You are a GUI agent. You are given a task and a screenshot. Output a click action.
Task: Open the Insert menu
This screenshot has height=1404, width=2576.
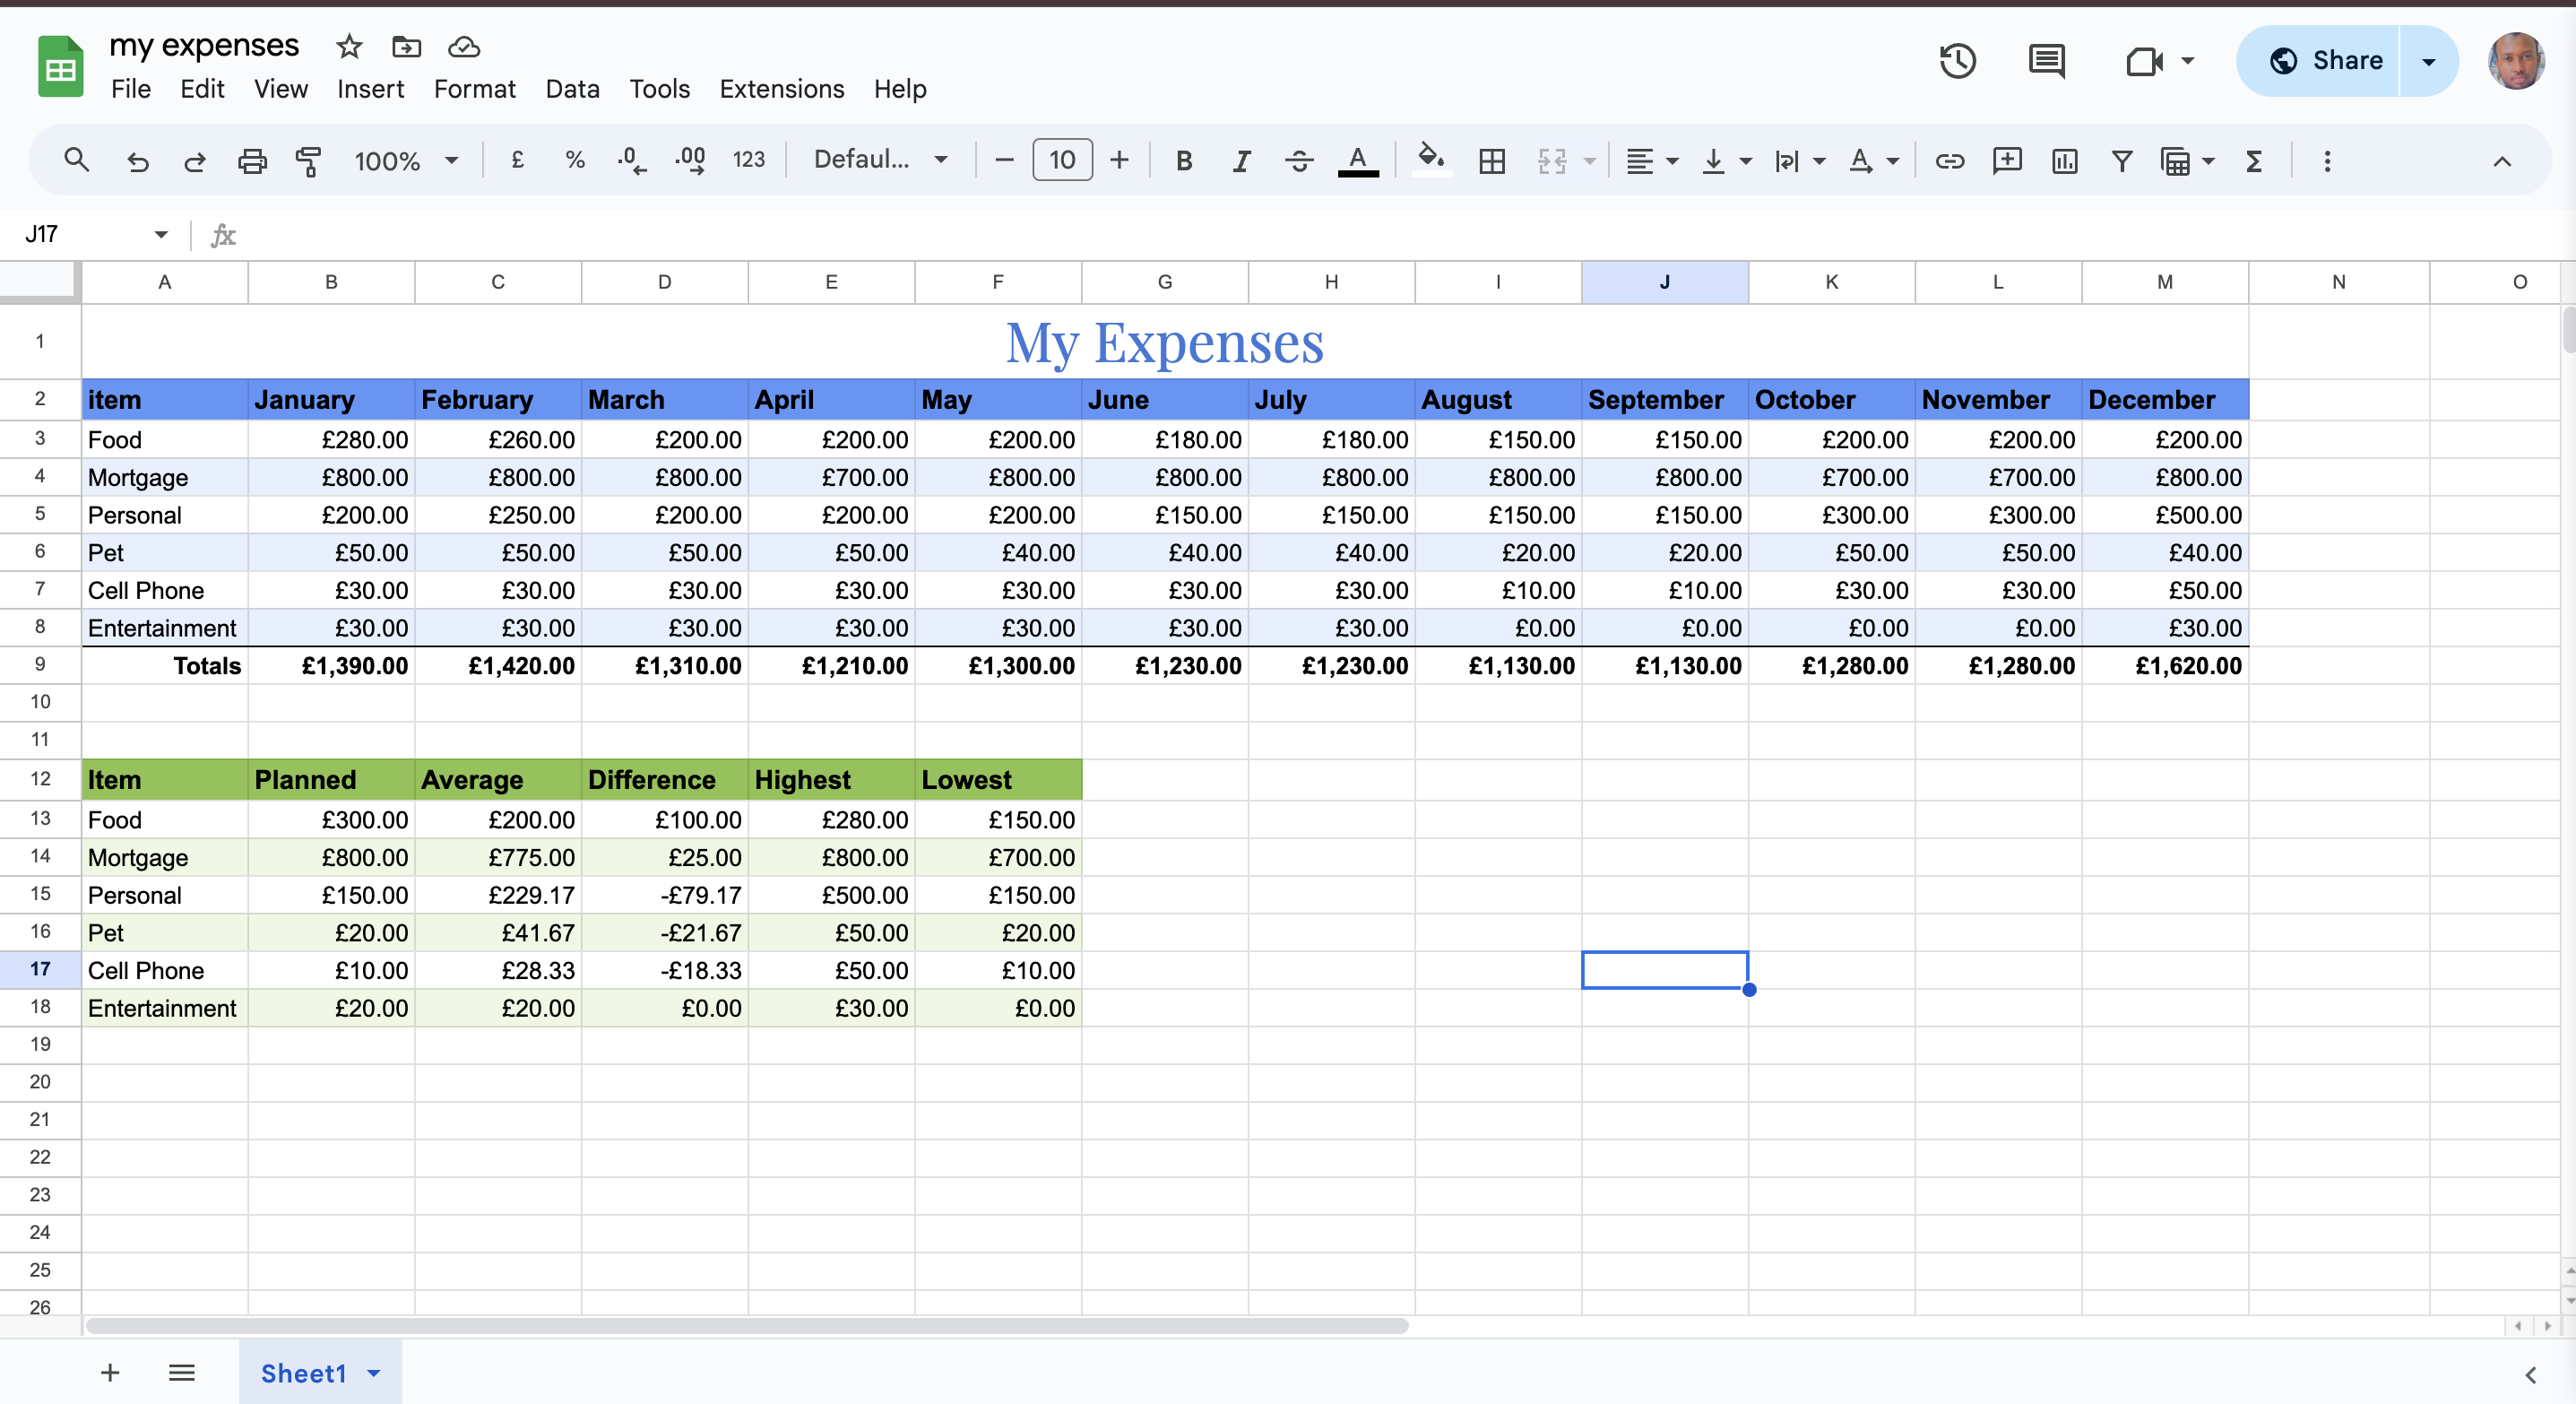point(370,89)
